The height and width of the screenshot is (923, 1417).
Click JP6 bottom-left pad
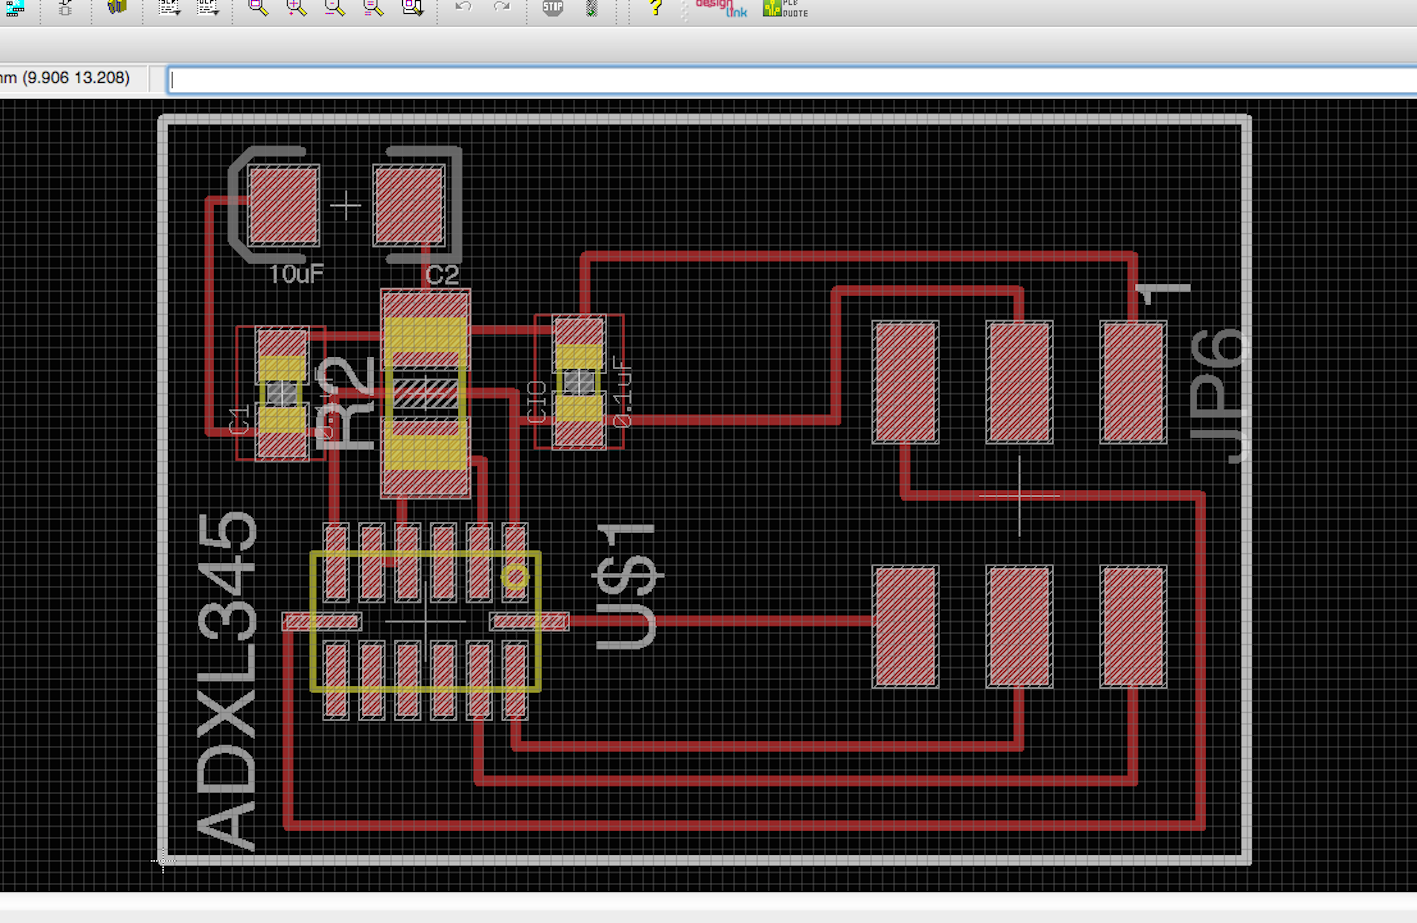point(905,627)
